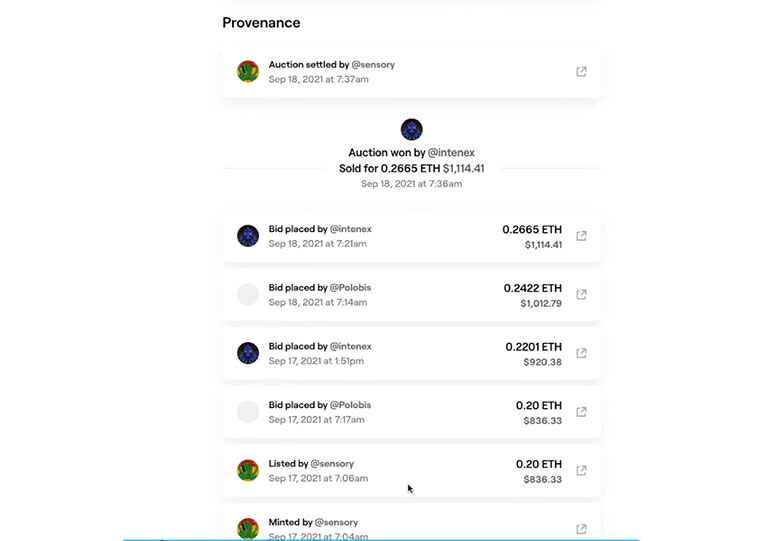This screenshot has width=763, height=541.
Task: Click intenex avatar in 0.2665 ETH bid row
Action: tap(248, 236)
